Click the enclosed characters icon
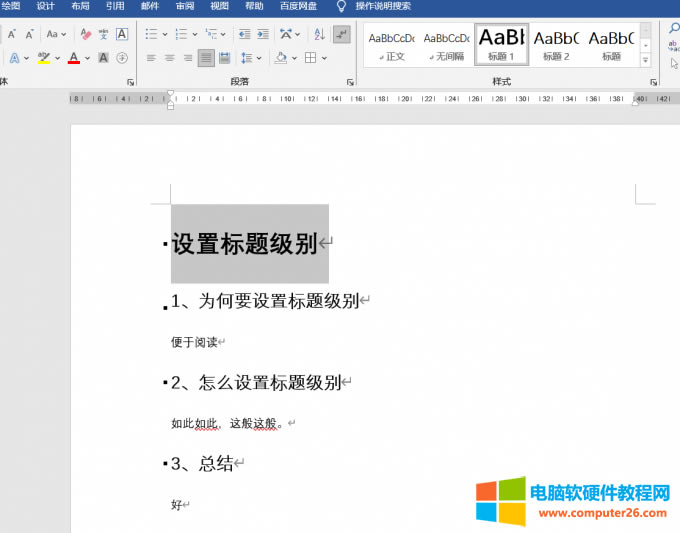This screenshot has height=533, width=680. coord(122,58)
